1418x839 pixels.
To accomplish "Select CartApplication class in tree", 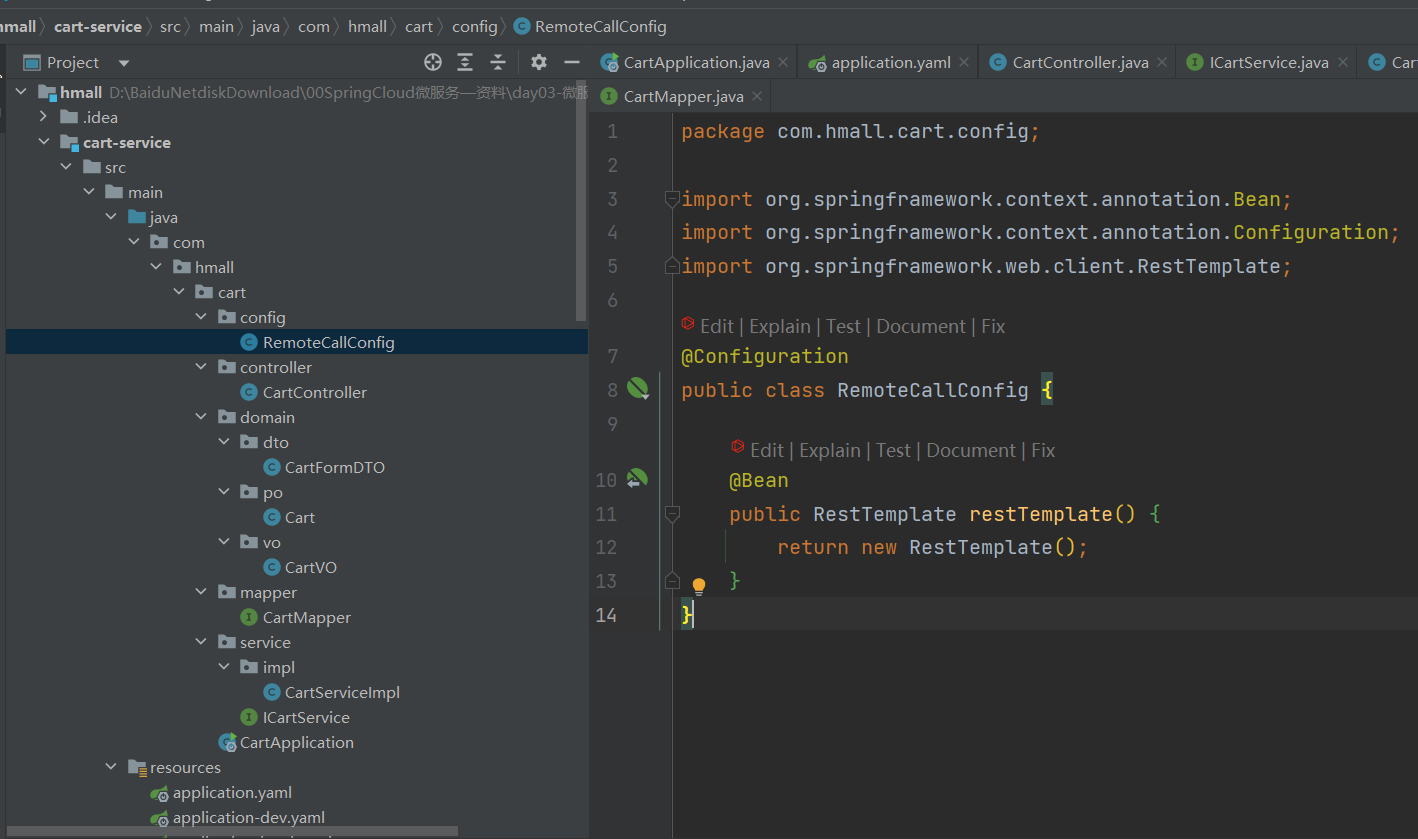I will tap(296, 742).
